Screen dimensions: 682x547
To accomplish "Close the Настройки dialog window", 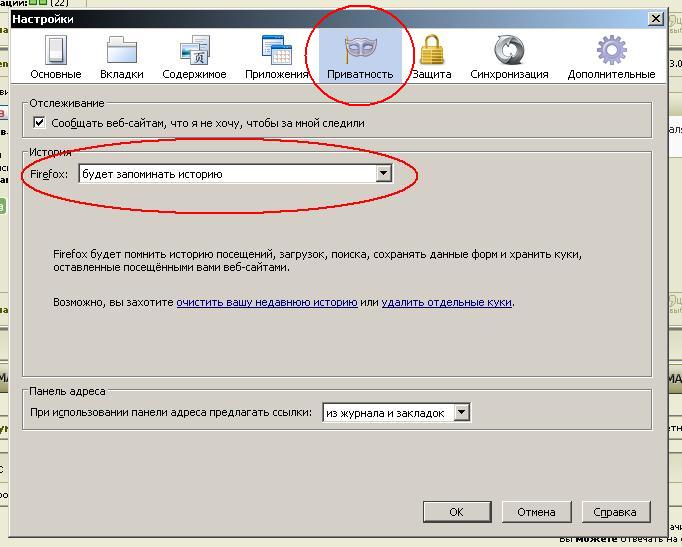I will click(x=655, y=18).
